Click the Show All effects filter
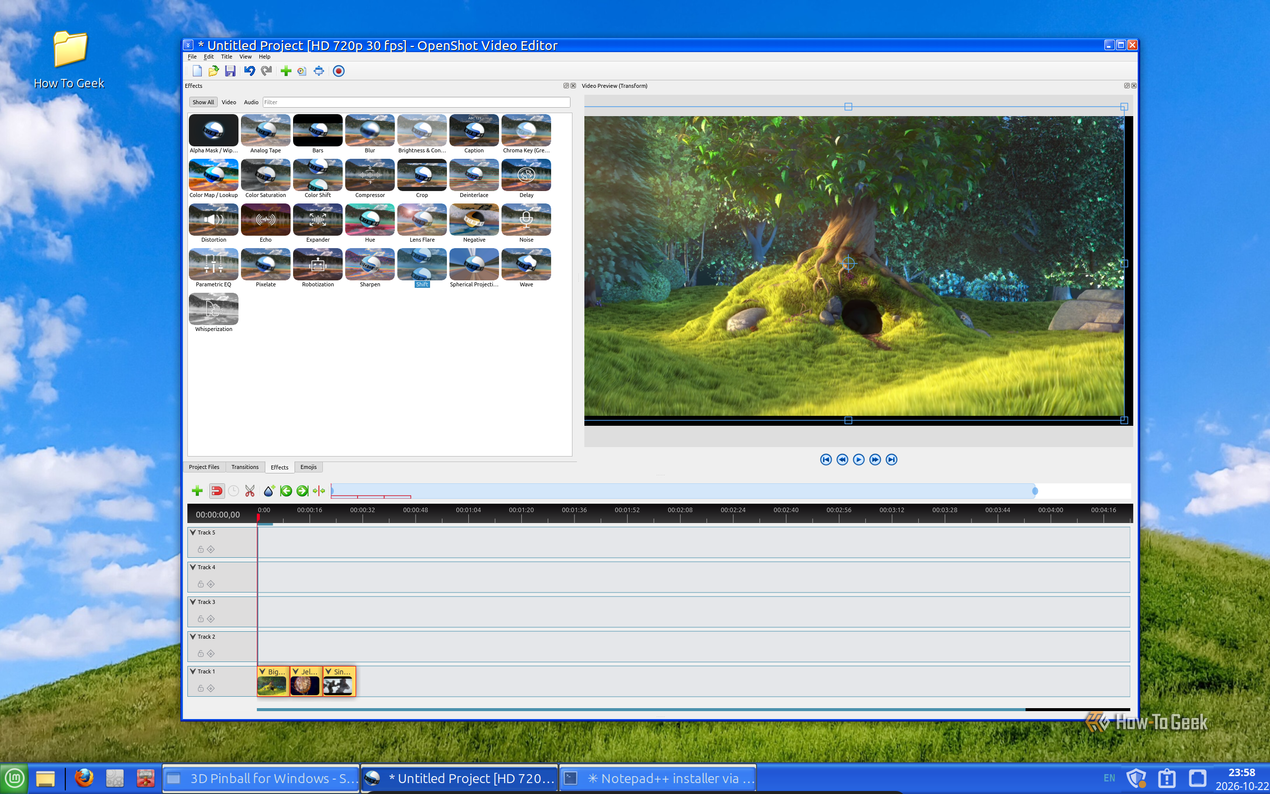The image size is (1270, 794). point(203,102)
